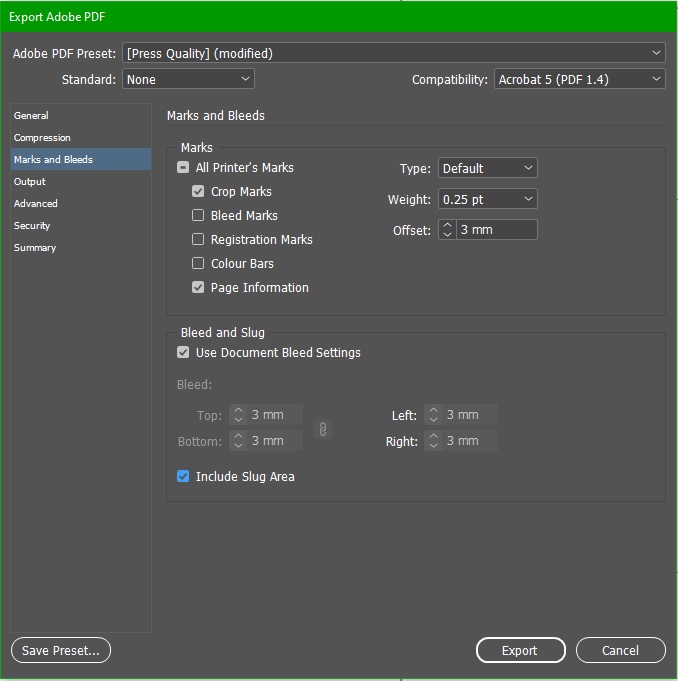Click the Export button

[x=520, y=650]
